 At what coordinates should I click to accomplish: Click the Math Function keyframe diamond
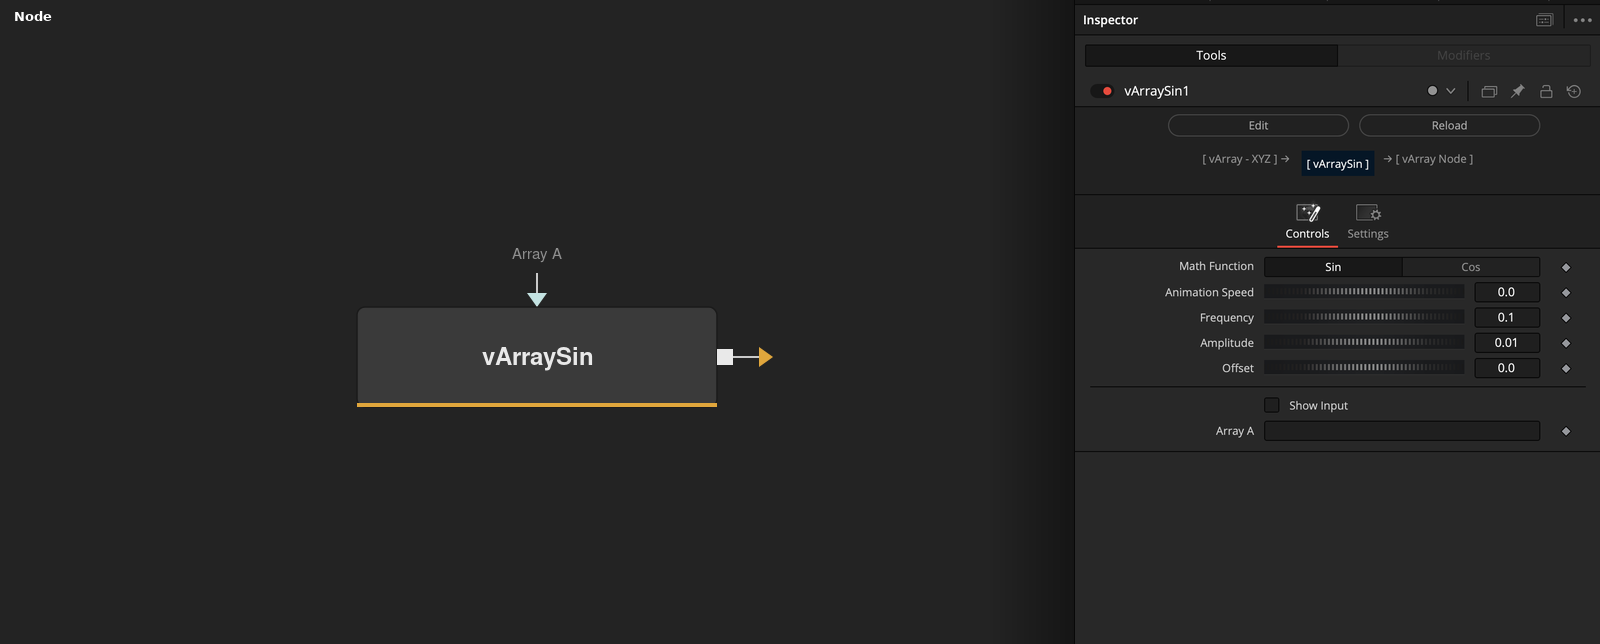1566,267
